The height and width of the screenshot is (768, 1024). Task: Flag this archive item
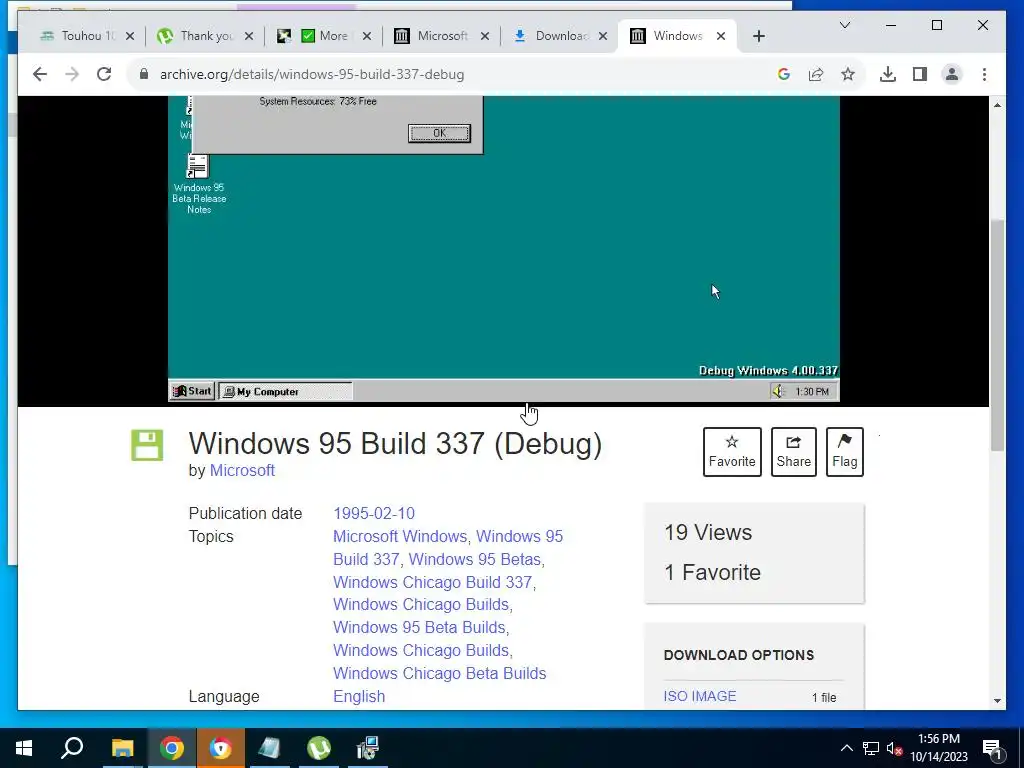[844, 452]
